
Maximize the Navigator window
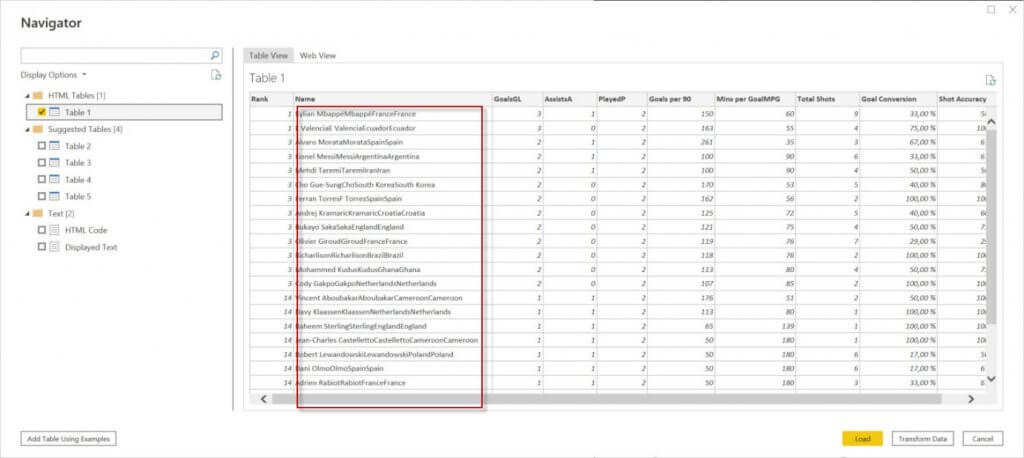click(991, 9)
